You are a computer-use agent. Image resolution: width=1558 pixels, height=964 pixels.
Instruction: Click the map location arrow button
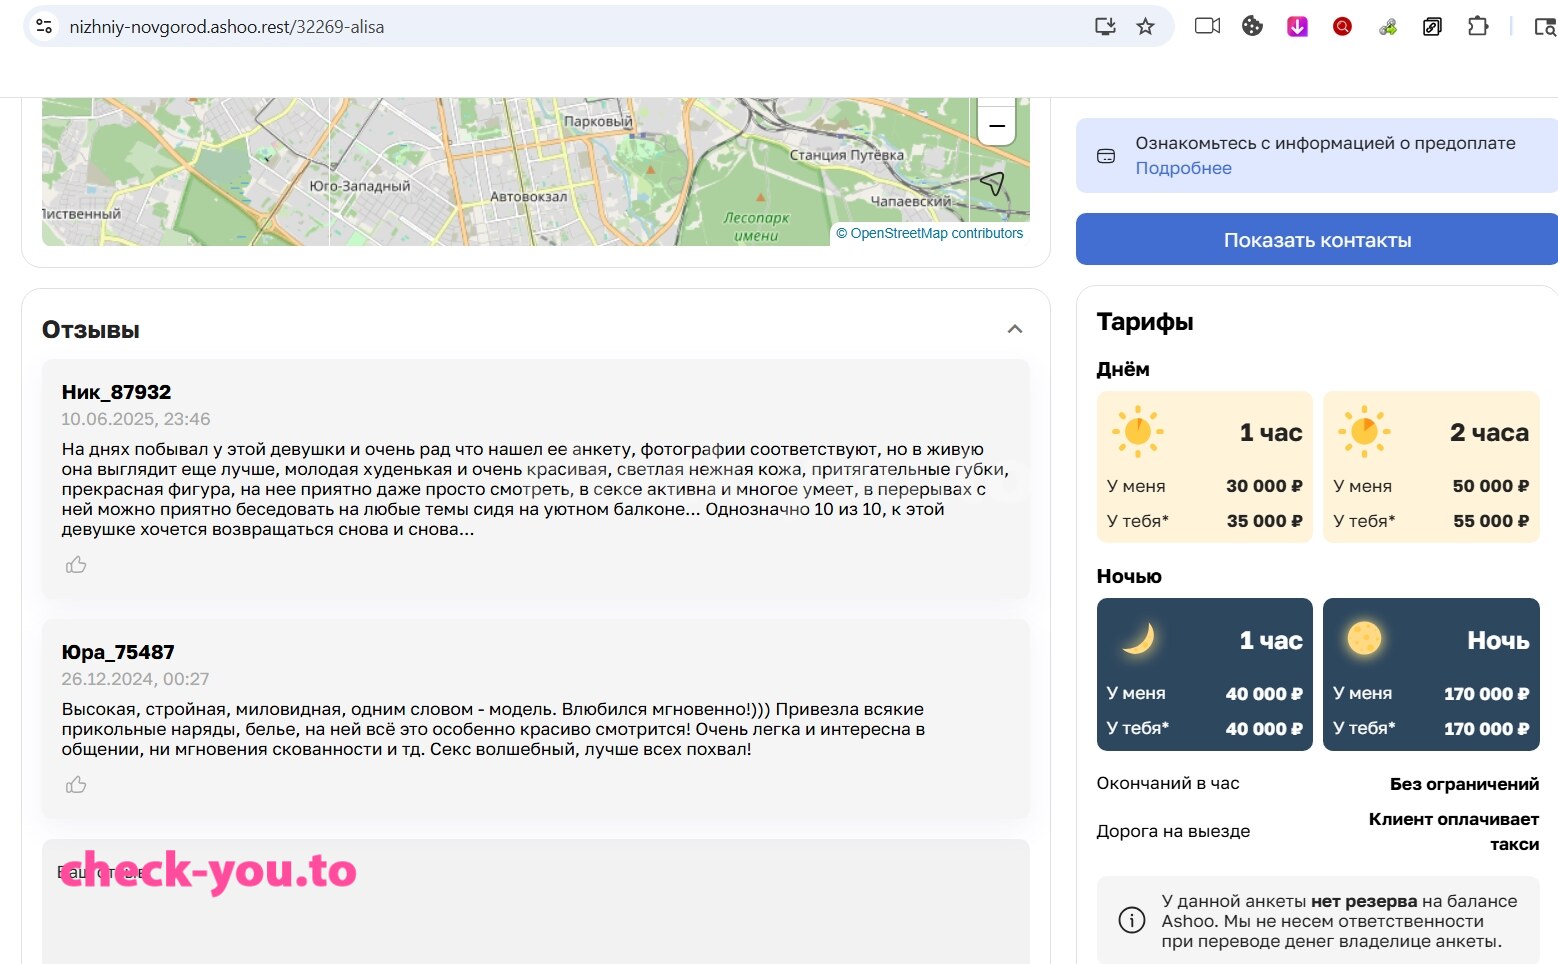pyautogui.click(x=991, y=183)
